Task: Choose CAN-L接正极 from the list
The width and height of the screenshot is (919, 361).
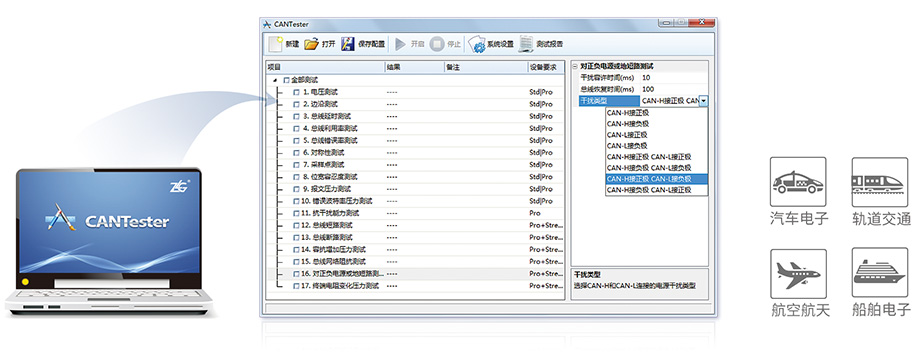Action: click(656, 135)
